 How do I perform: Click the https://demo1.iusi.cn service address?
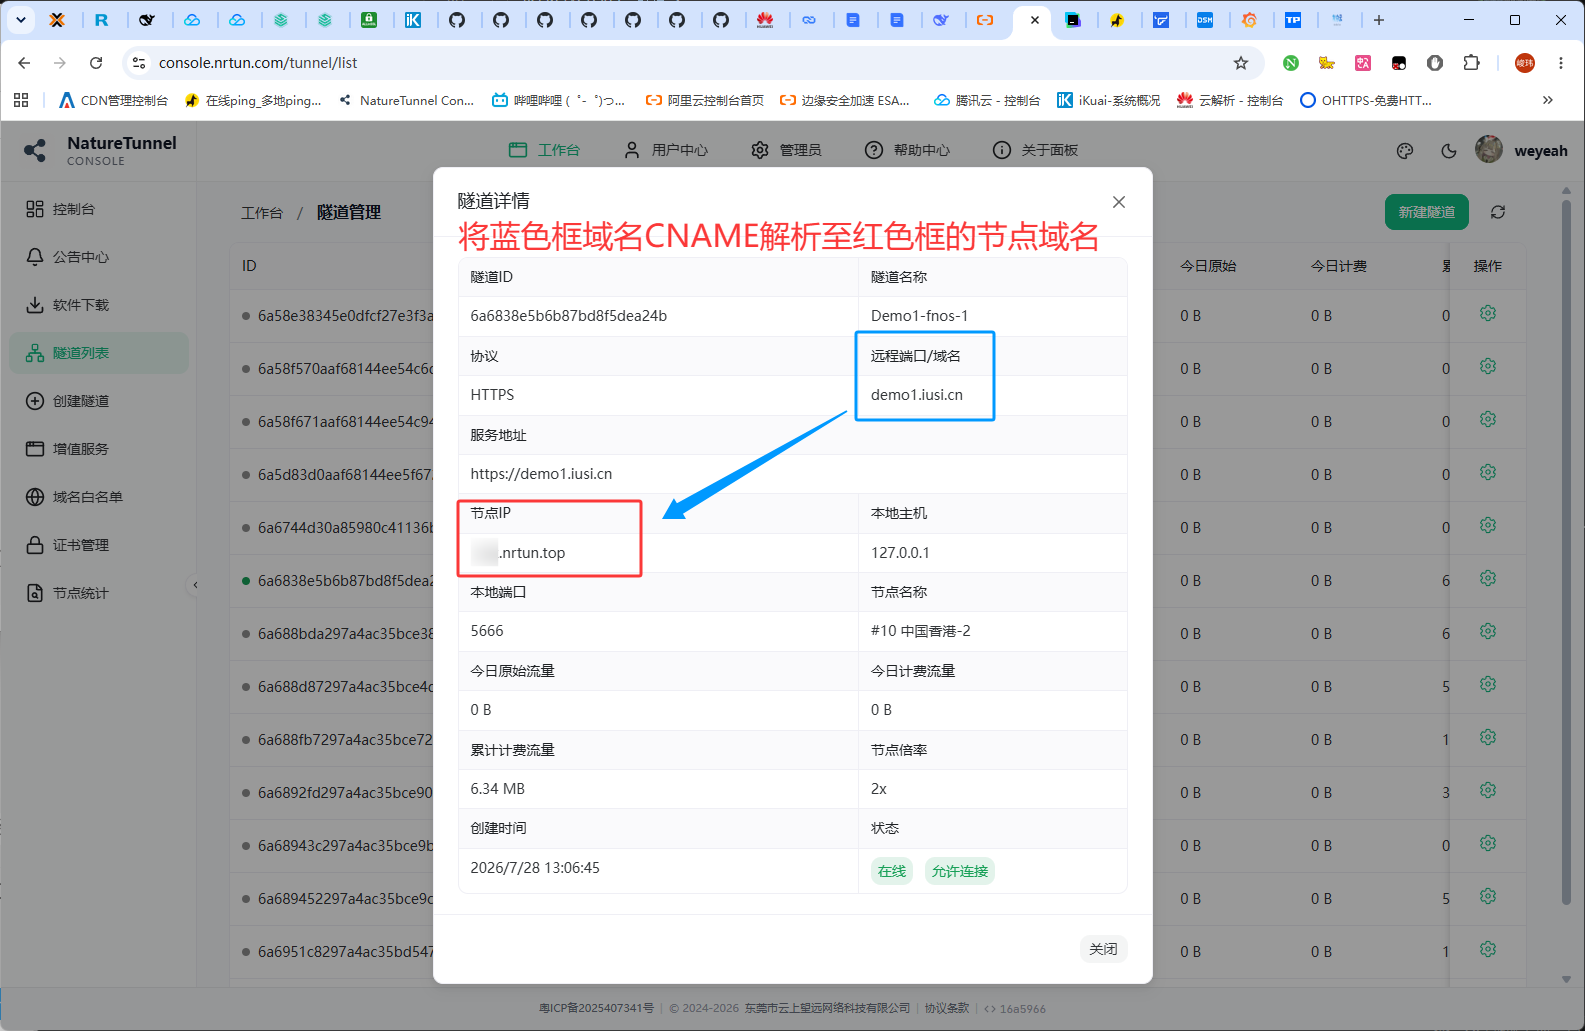[x=541, y=474]
